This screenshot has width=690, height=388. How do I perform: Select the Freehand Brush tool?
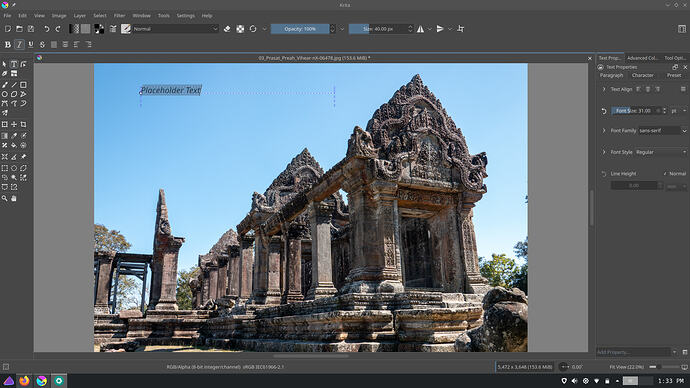(5, 85)
